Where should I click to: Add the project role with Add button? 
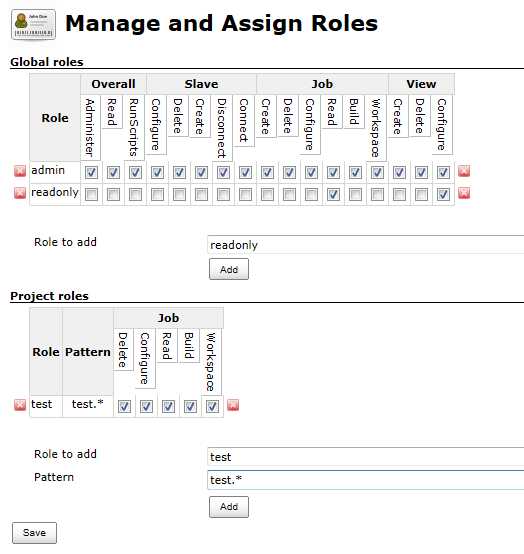pos(229,507)
